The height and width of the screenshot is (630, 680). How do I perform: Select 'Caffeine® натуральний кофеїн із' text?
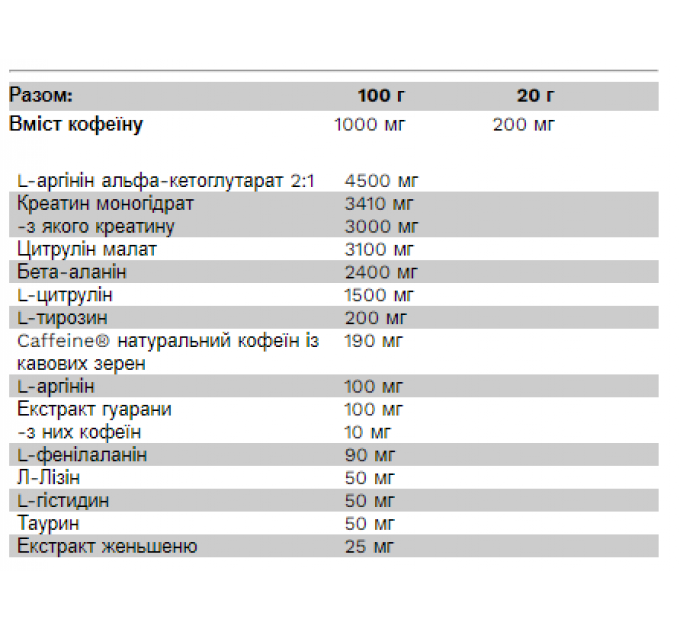point(168,341)
